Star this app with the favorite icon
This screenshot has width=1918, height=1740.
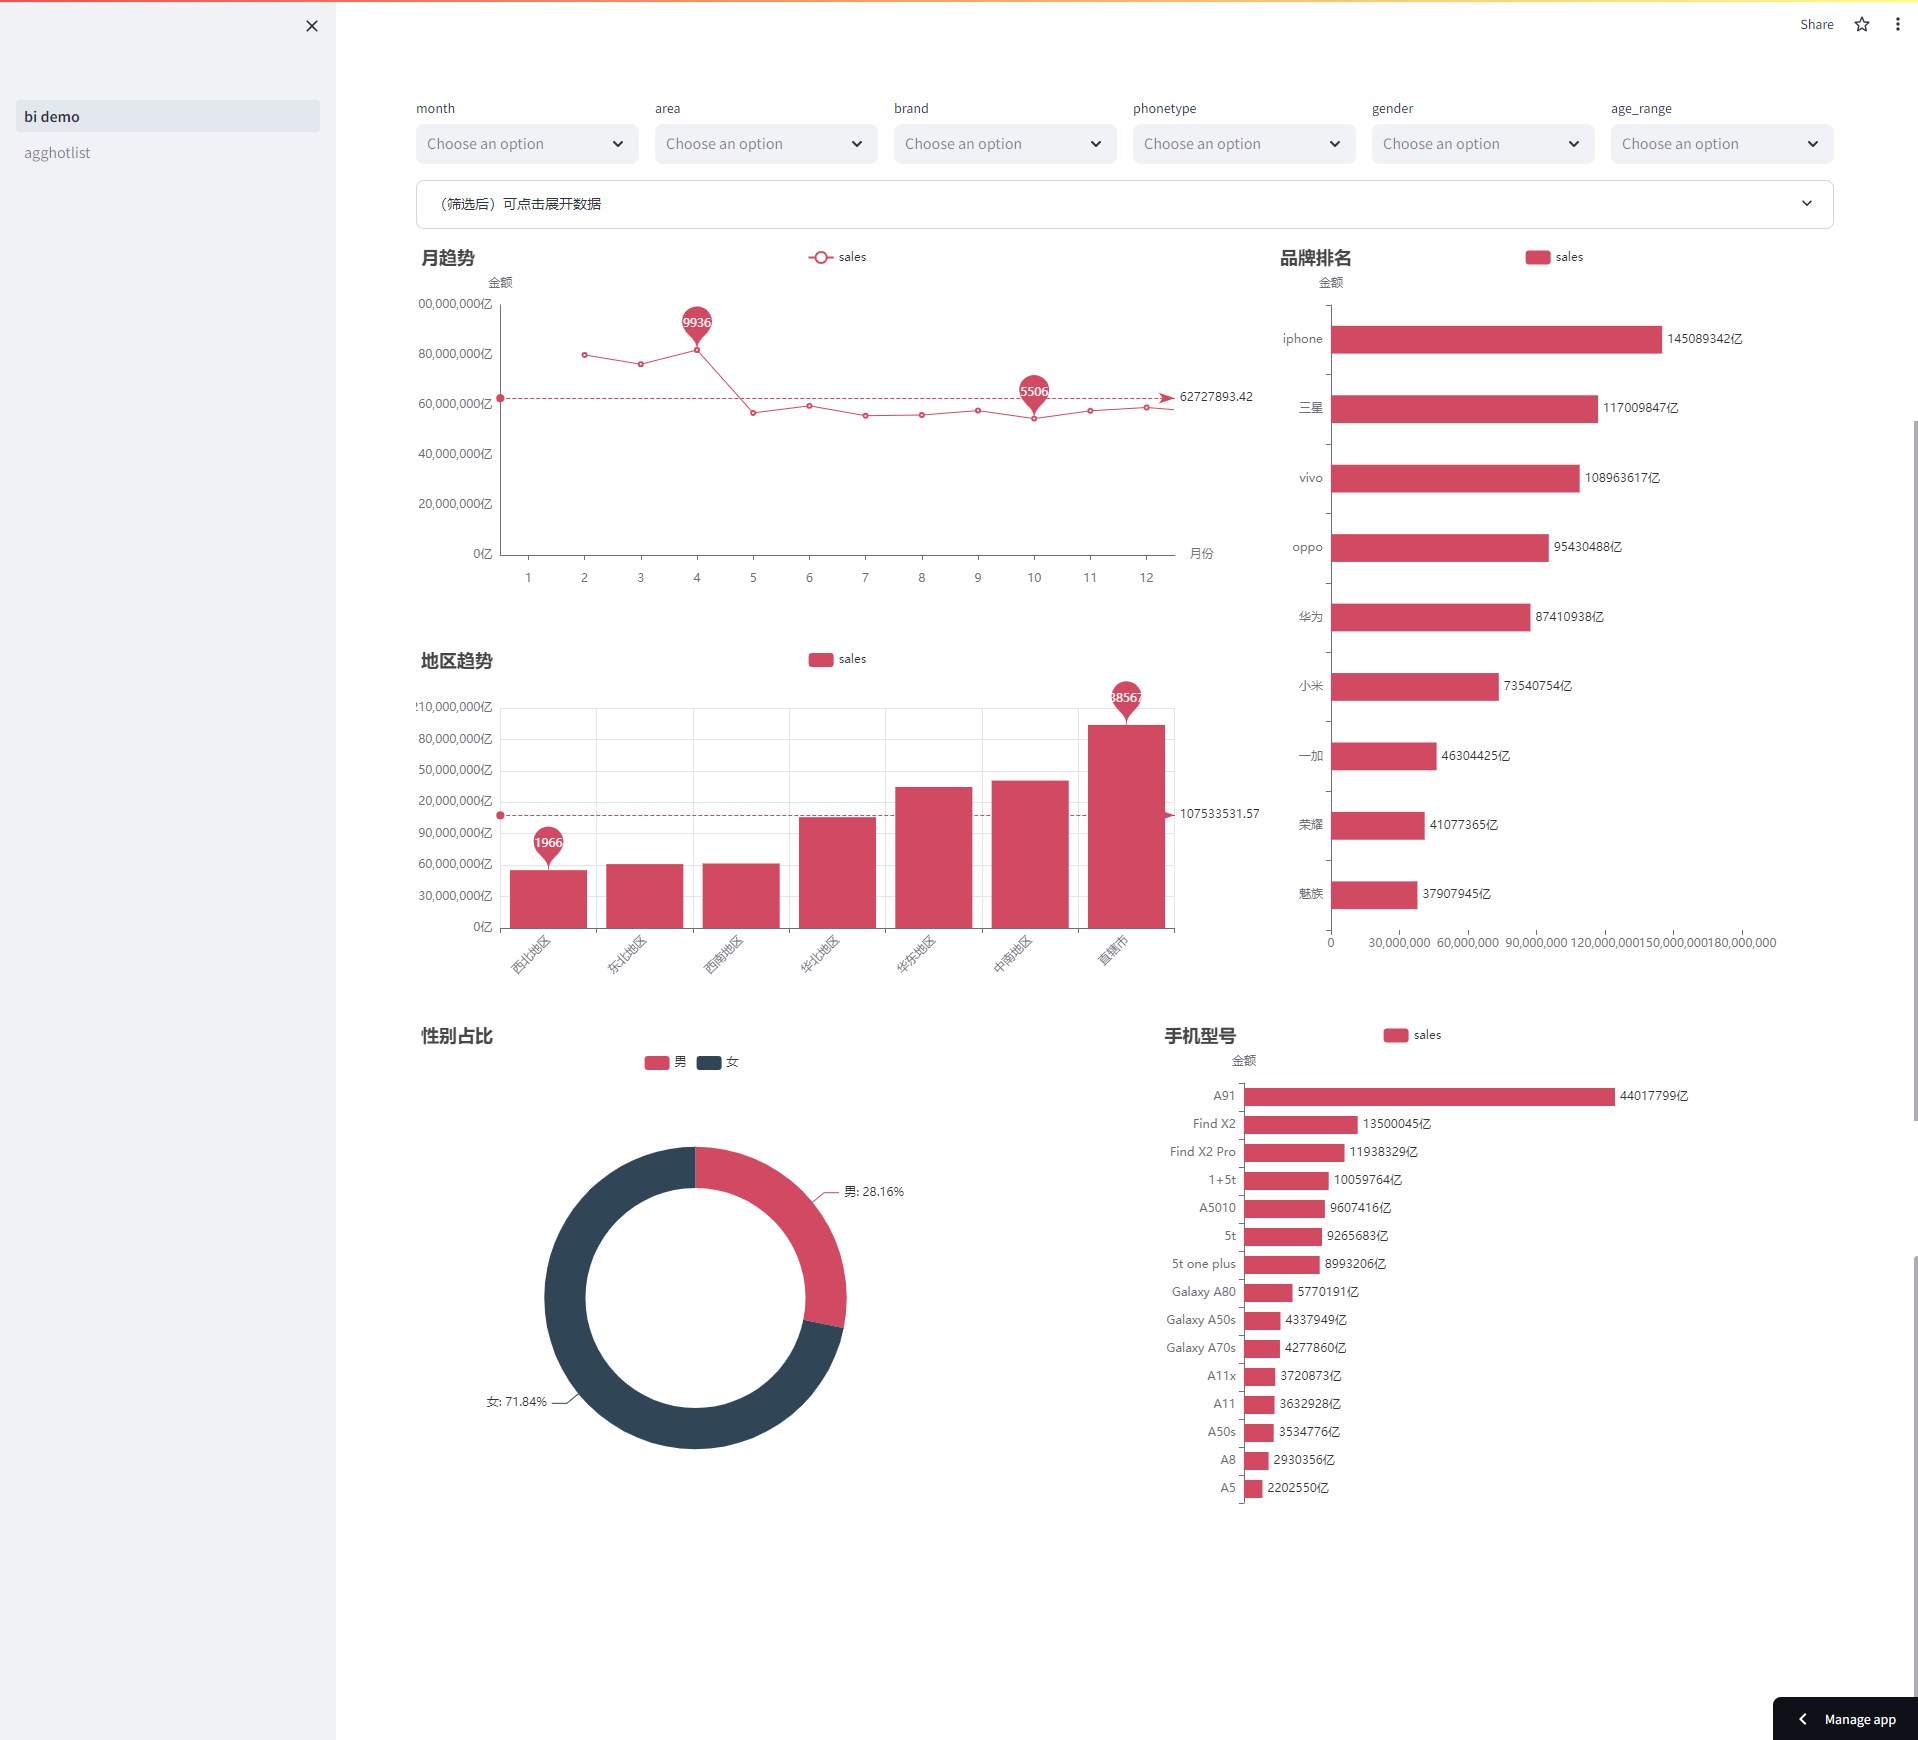tap(1862, 24)
